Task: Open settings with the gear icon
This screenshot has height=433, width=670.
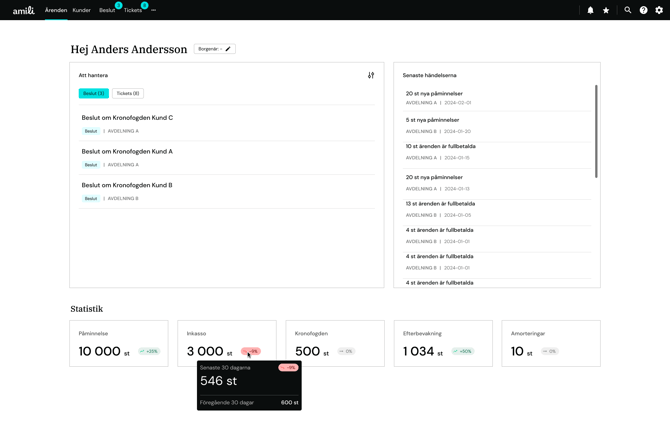Action: coord(659,10)
